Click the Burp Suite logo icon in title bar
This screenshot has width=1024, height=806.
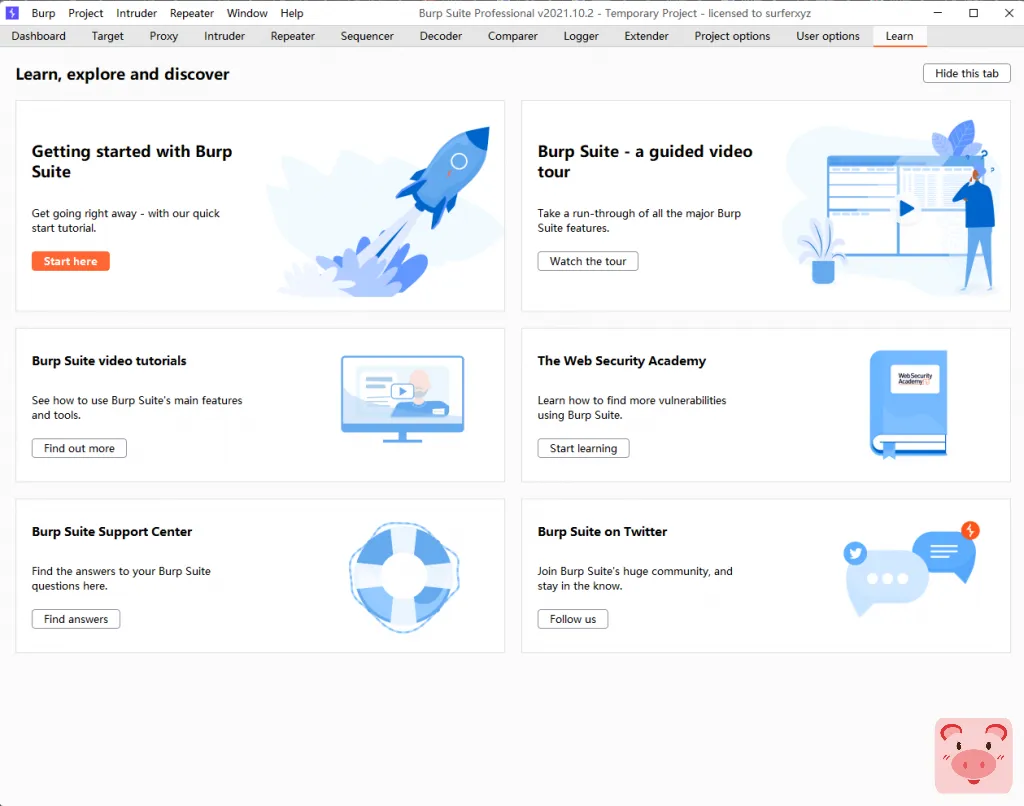(12, 13)
